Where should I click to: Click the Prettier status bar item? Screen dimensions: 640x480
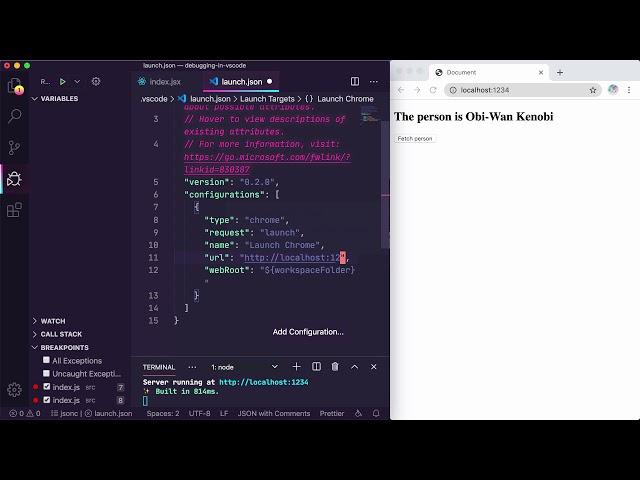tap(332, 413)
